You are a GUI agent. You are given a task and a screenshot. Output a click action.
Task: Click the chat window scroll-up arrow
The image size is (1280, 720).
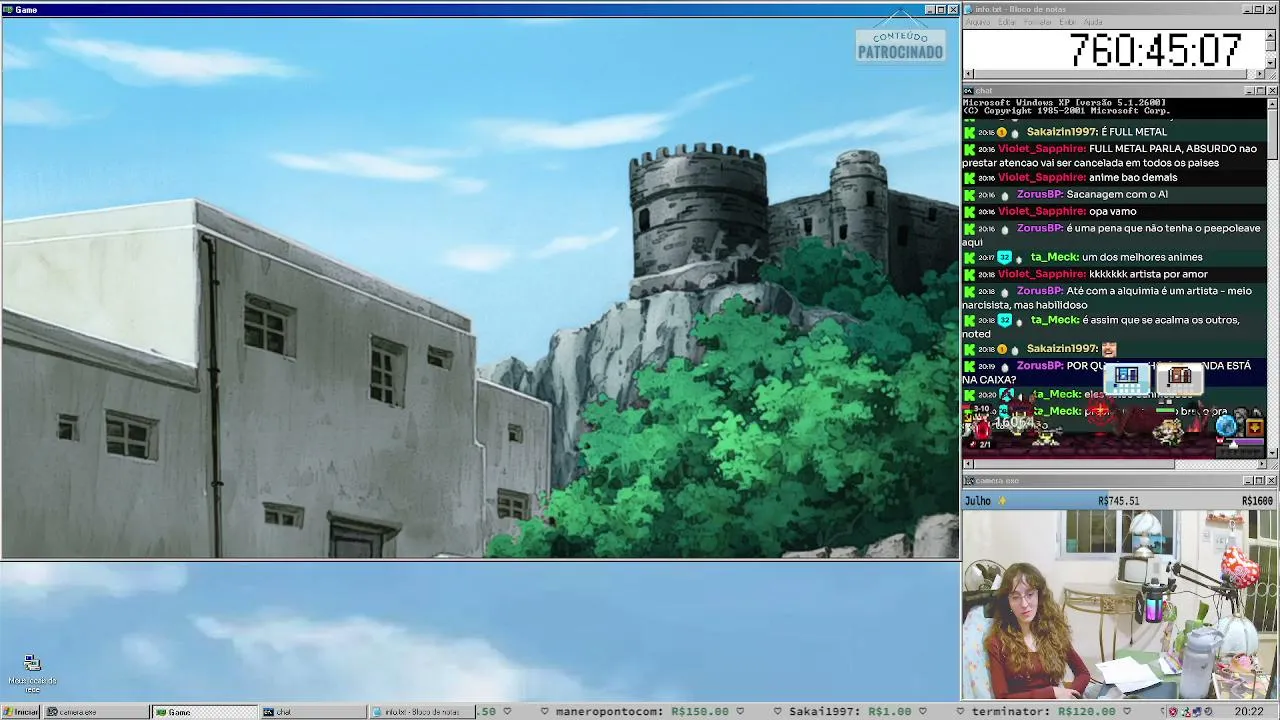click(1272, 104)
